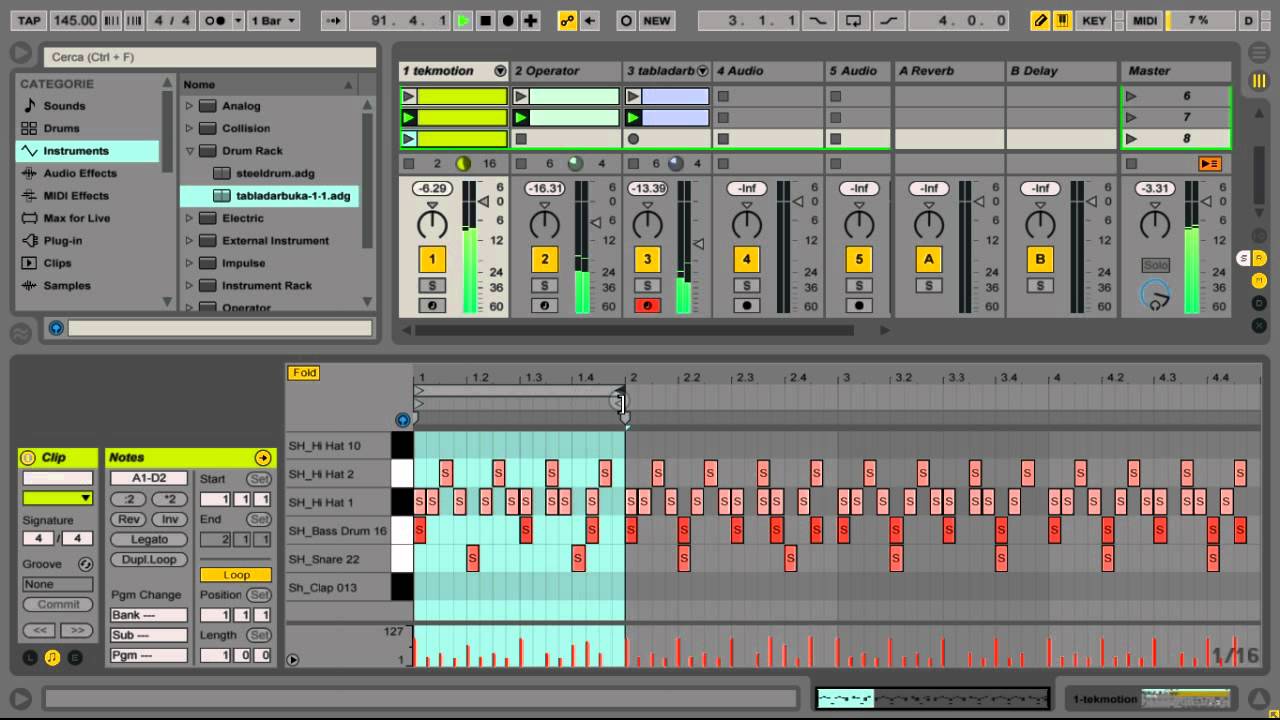Expand the Impulse folder
This screenshot has width=1280, height=720.
point(189,263)
